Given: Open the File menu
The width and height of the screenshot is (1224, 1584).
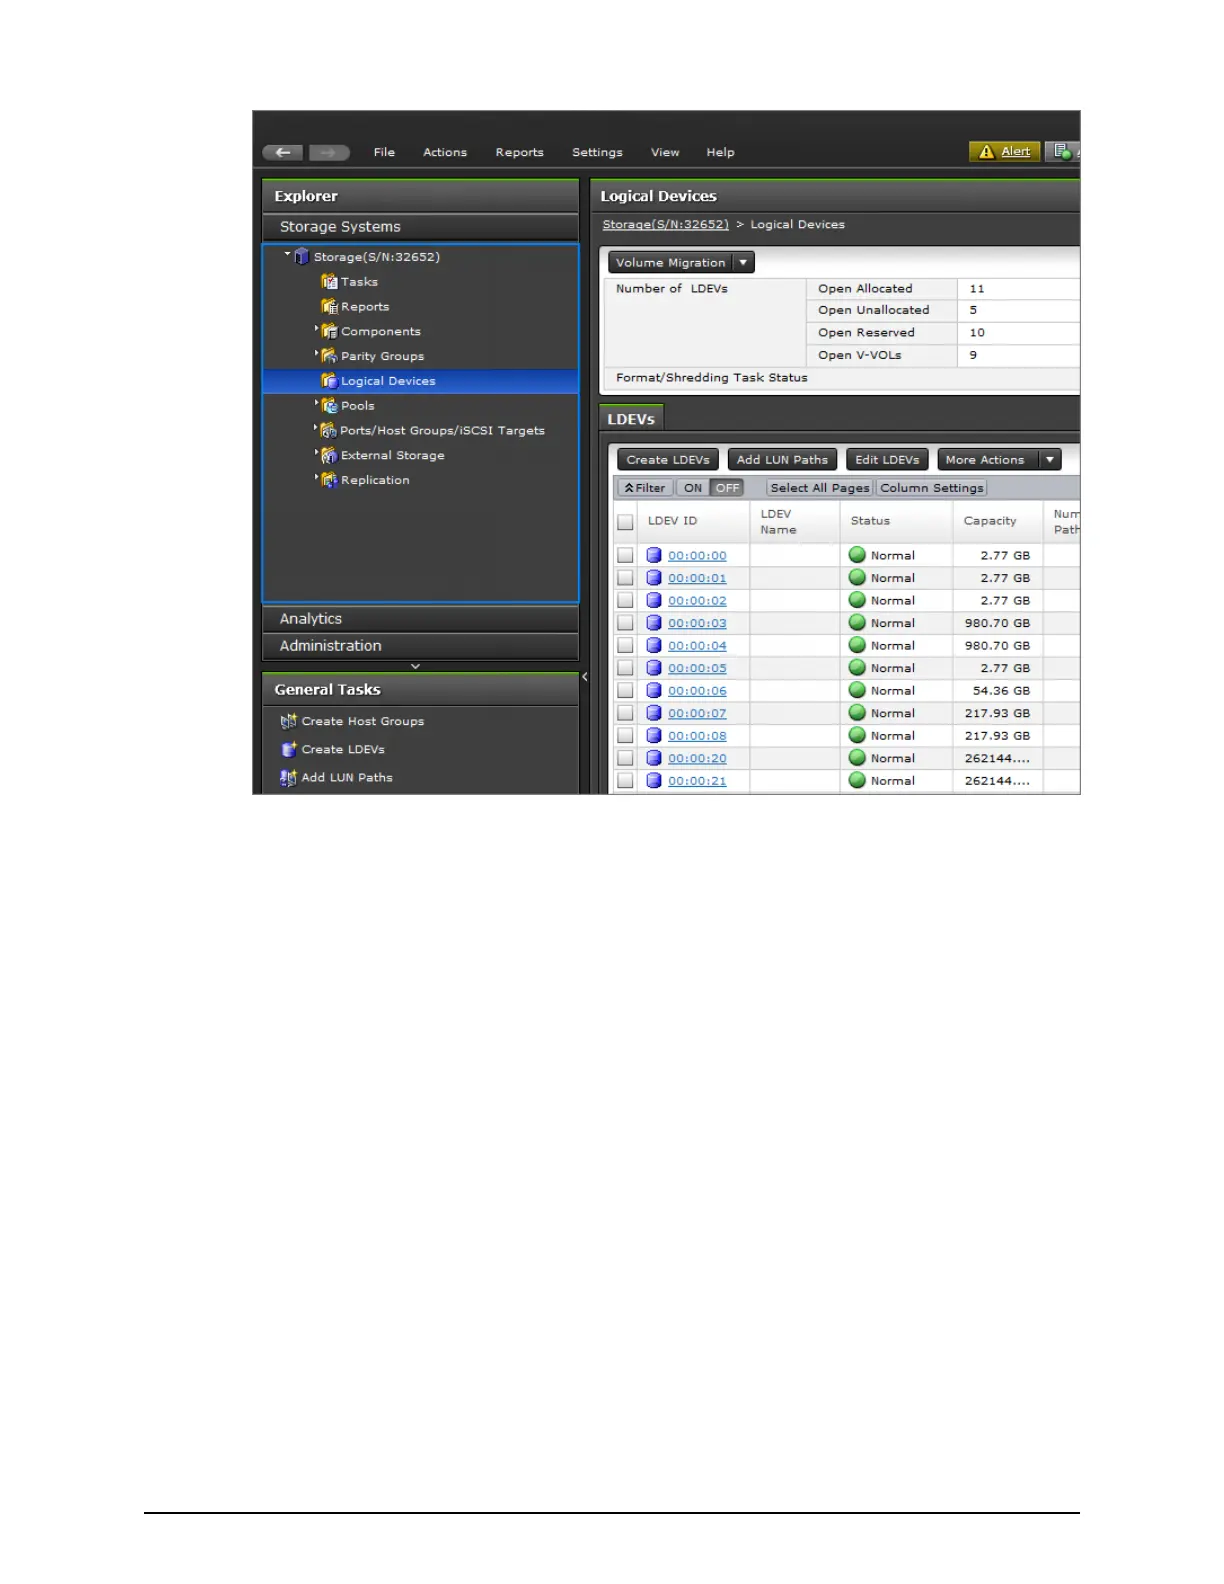Looking at the screenshot, I should pos(384,152).
